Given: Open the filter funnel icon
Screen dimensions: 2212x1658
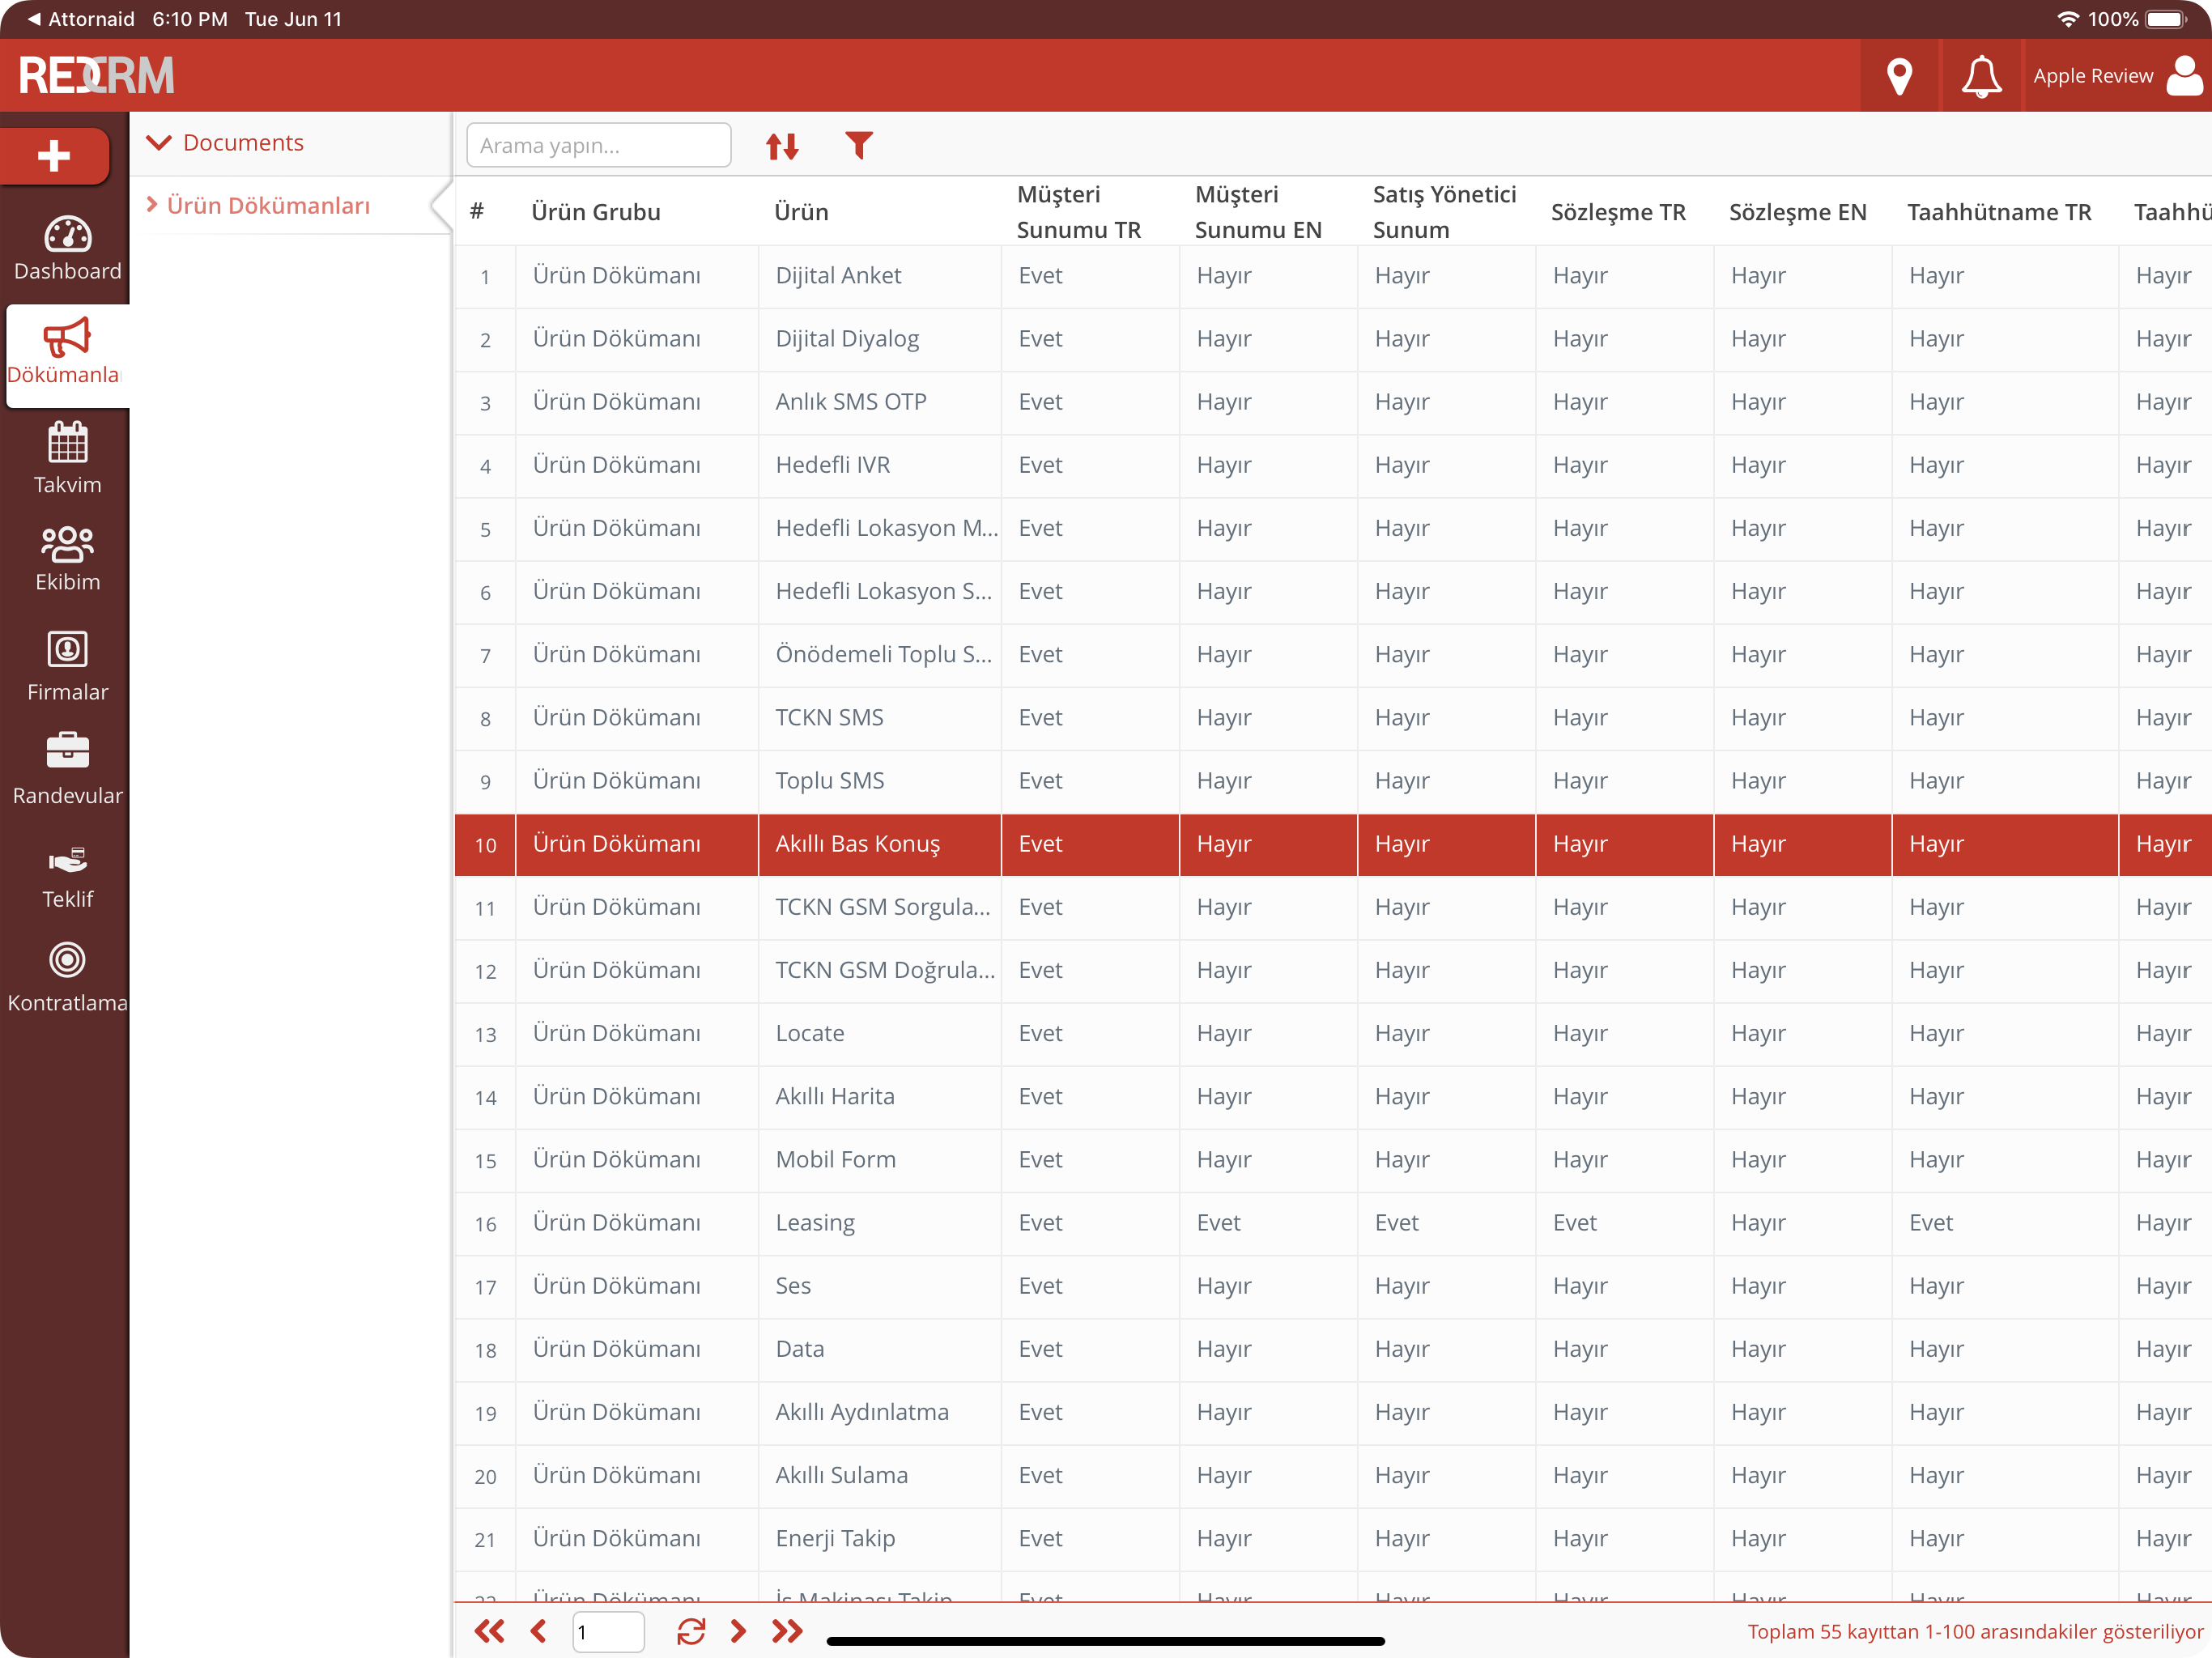Looking at the screenshot, I should [859, 146].
